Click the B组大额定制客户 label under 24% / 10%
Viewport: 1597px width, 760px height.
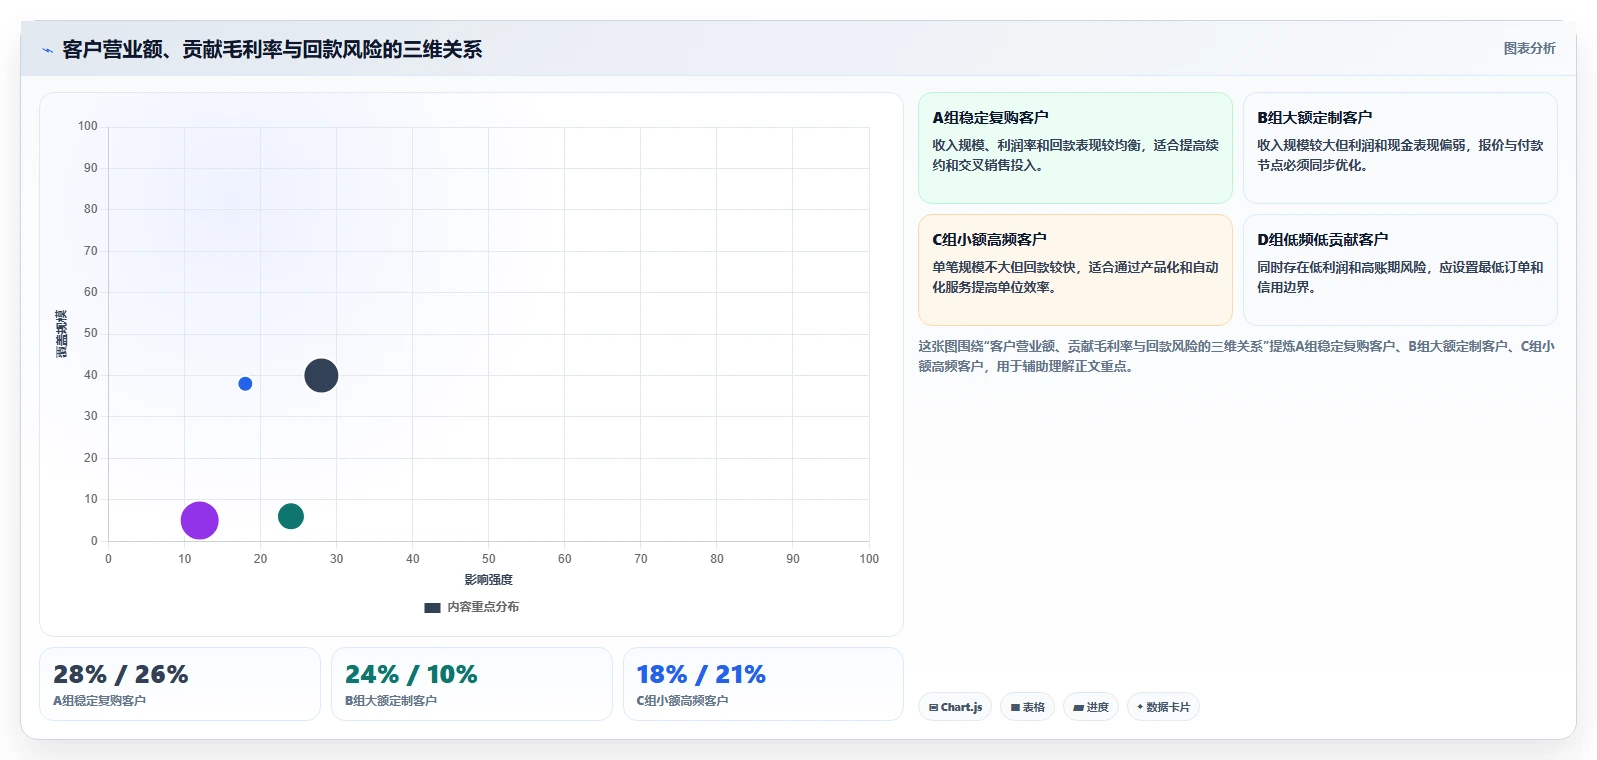(x=391, y=701)
